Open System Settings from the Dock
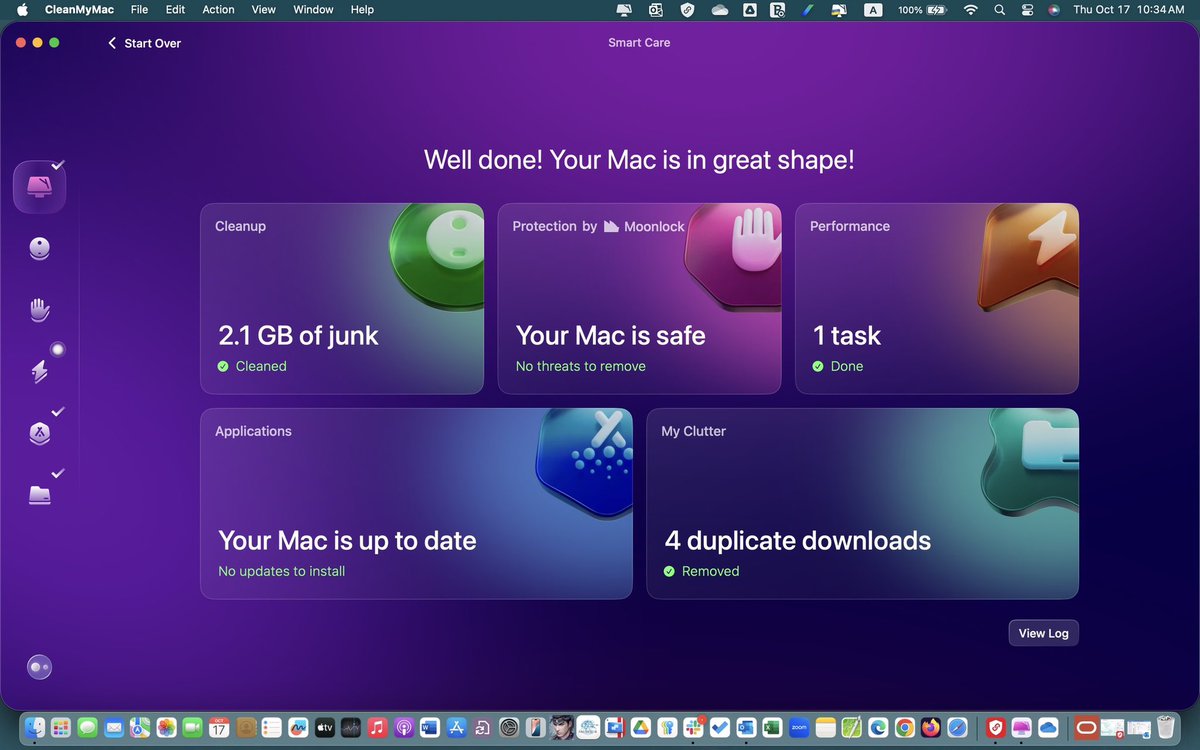 509,727
